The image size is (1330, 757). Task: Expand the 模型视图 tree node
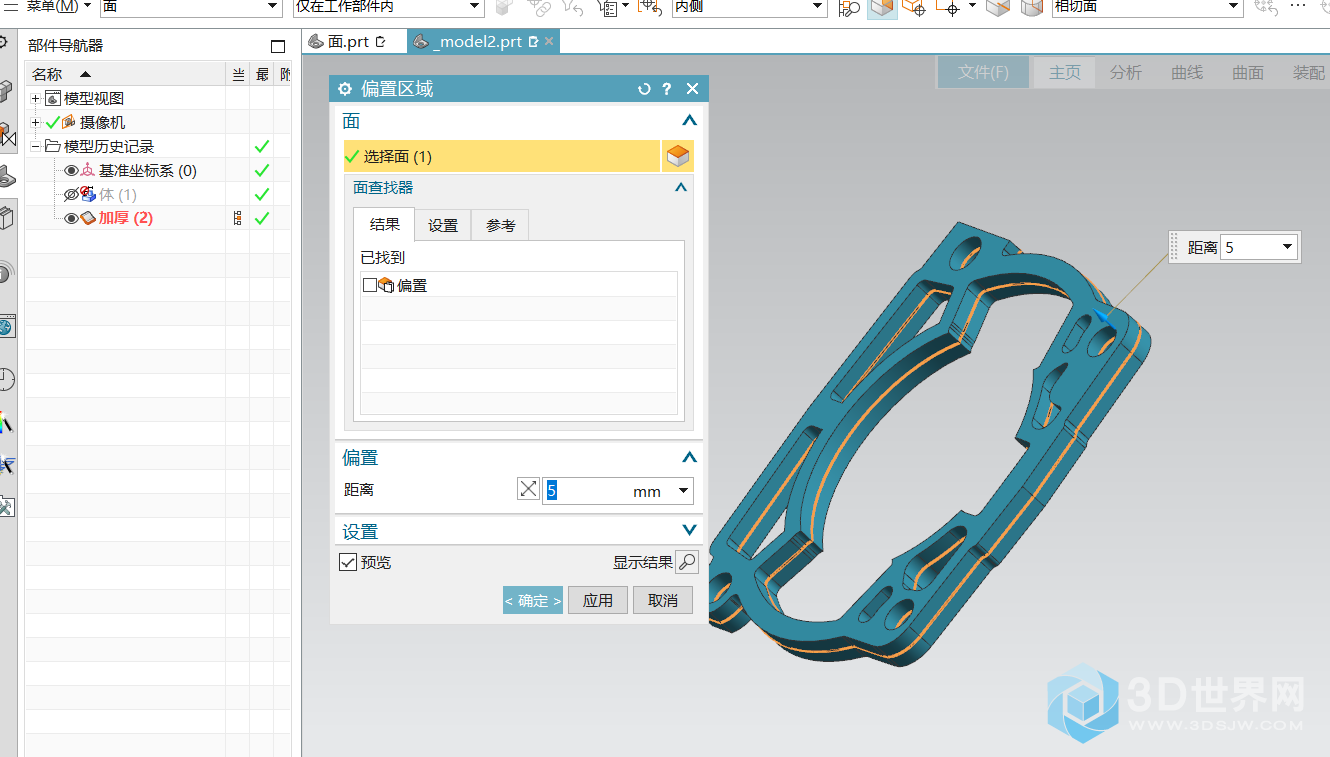coord(36,98)
